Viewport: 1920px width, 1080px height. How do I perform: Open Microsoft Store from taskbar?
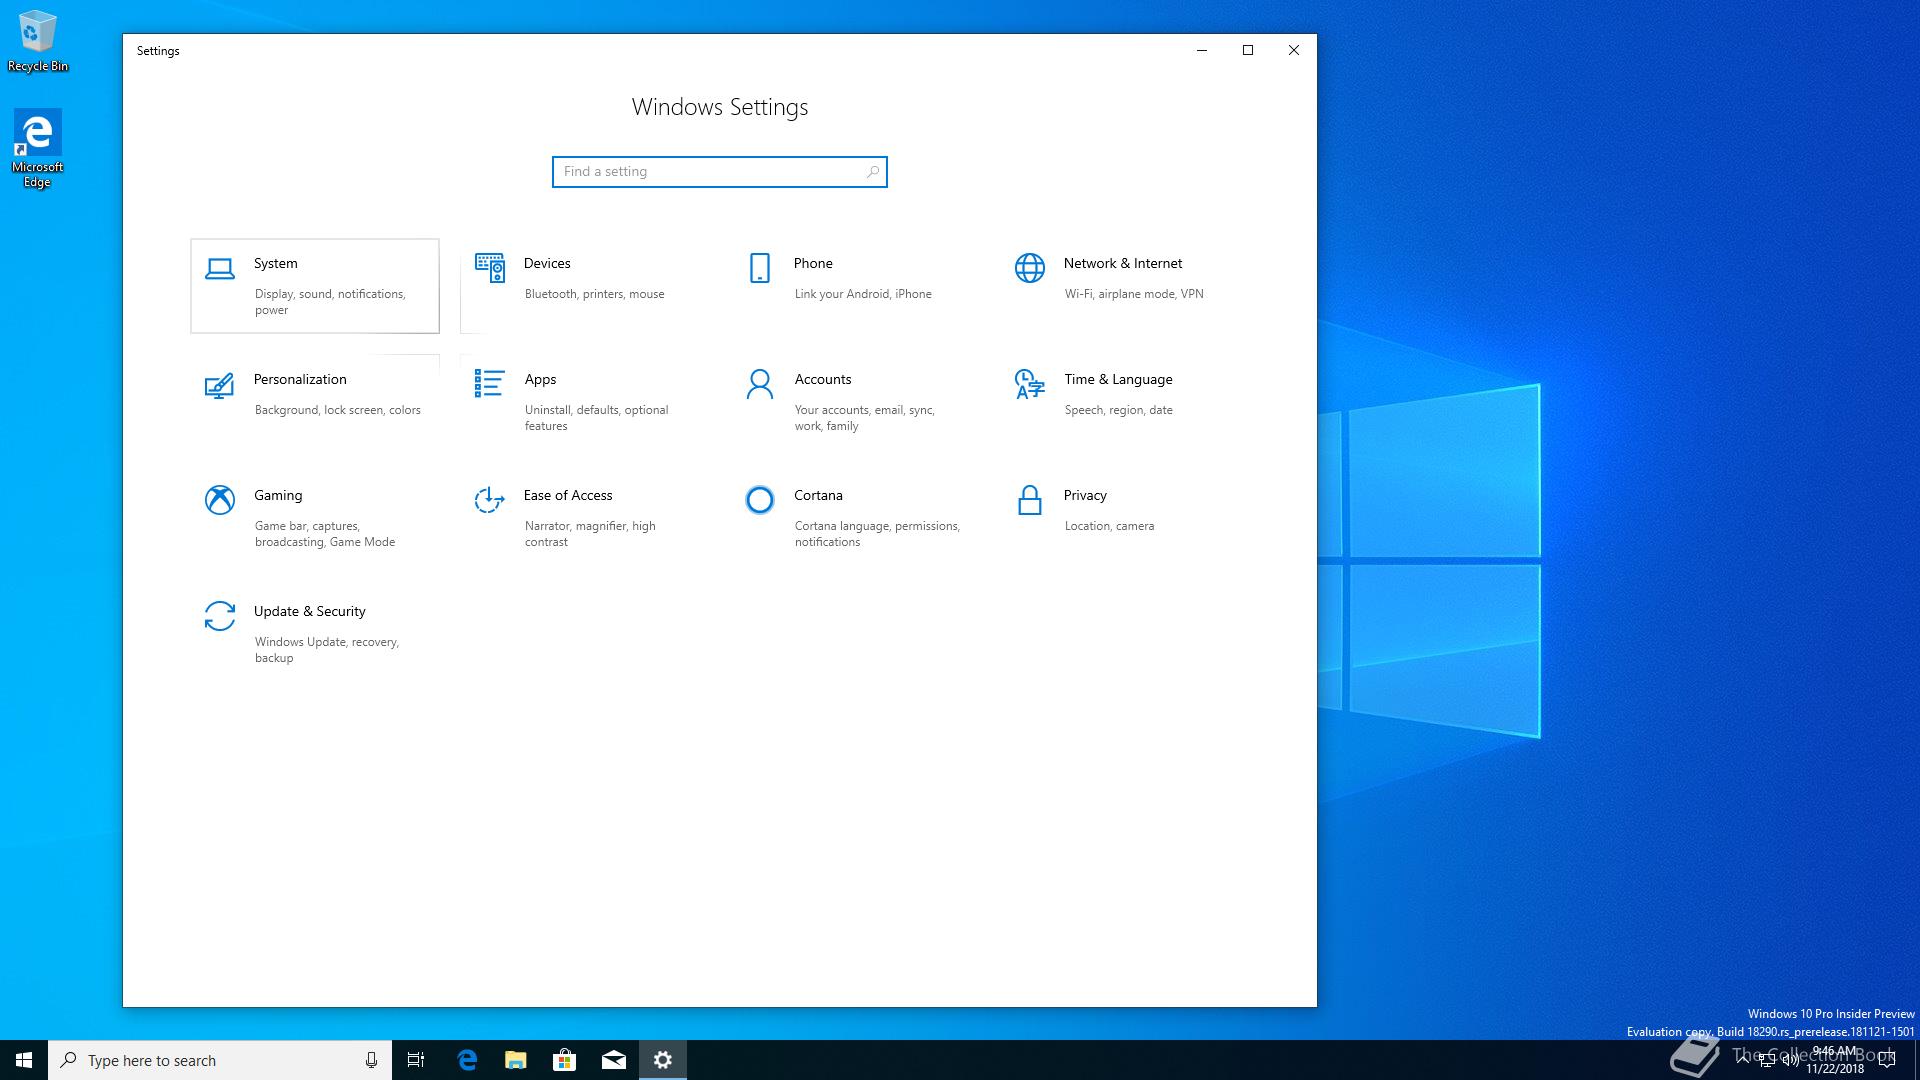point(564,1060)
